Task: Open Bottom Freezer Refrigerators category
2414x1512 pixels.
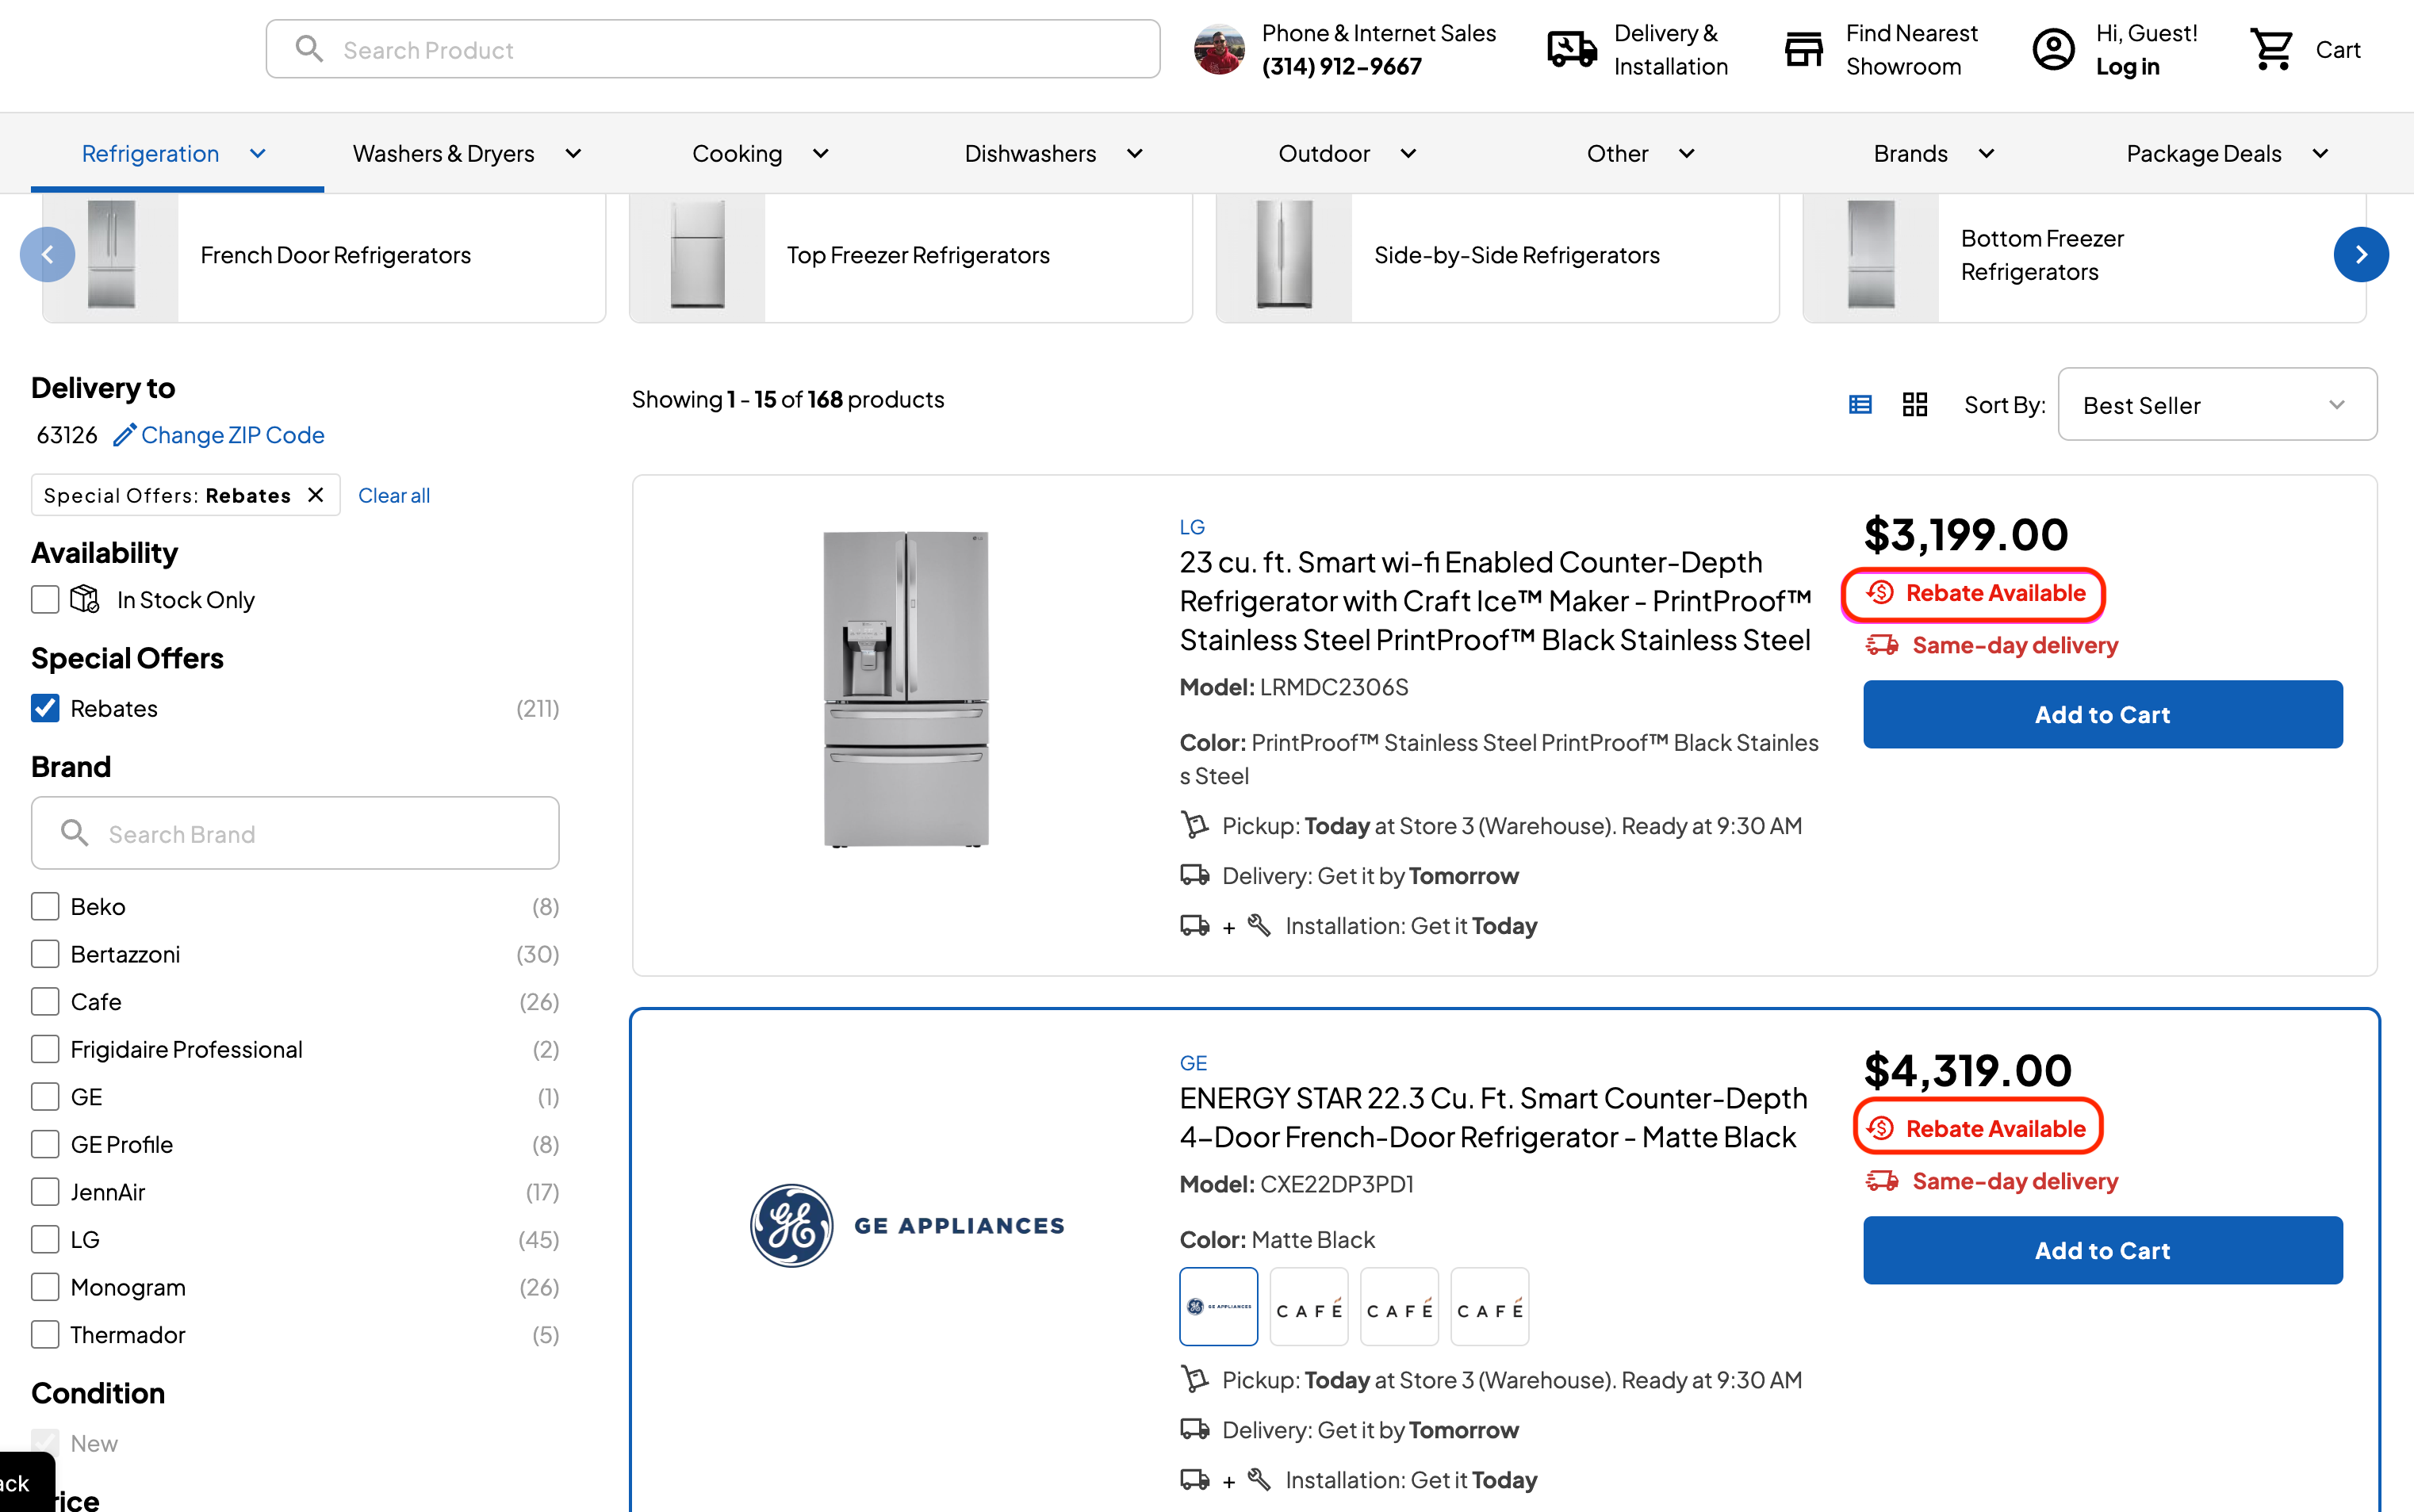Action: click(x=2085, y=256)
